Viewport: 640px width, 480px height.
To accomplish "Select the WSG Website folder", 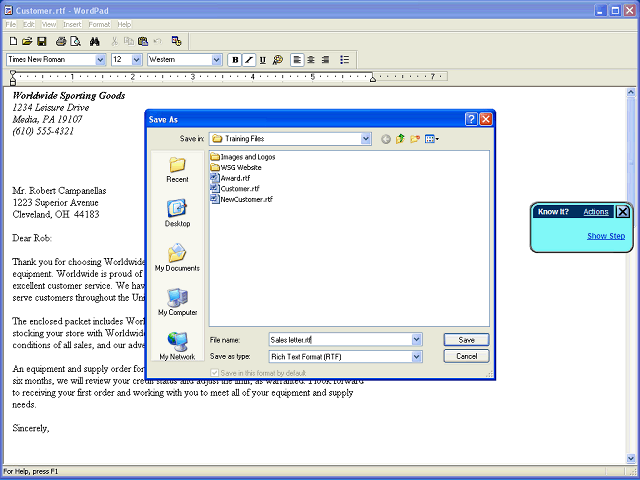I will (236, 167).
